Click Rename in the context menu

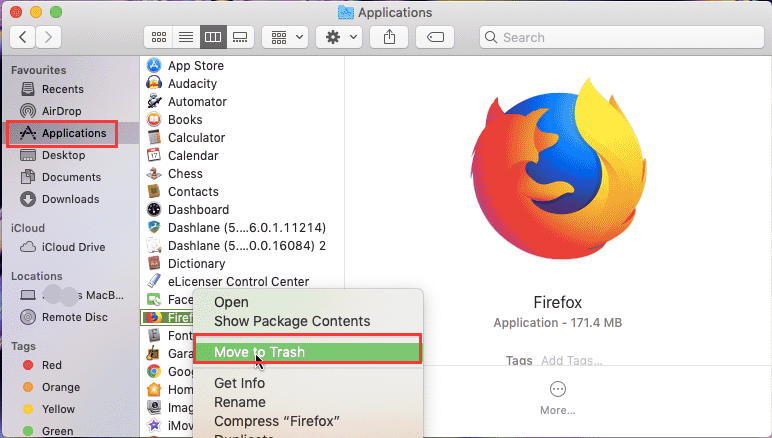(x=239, y=402)
